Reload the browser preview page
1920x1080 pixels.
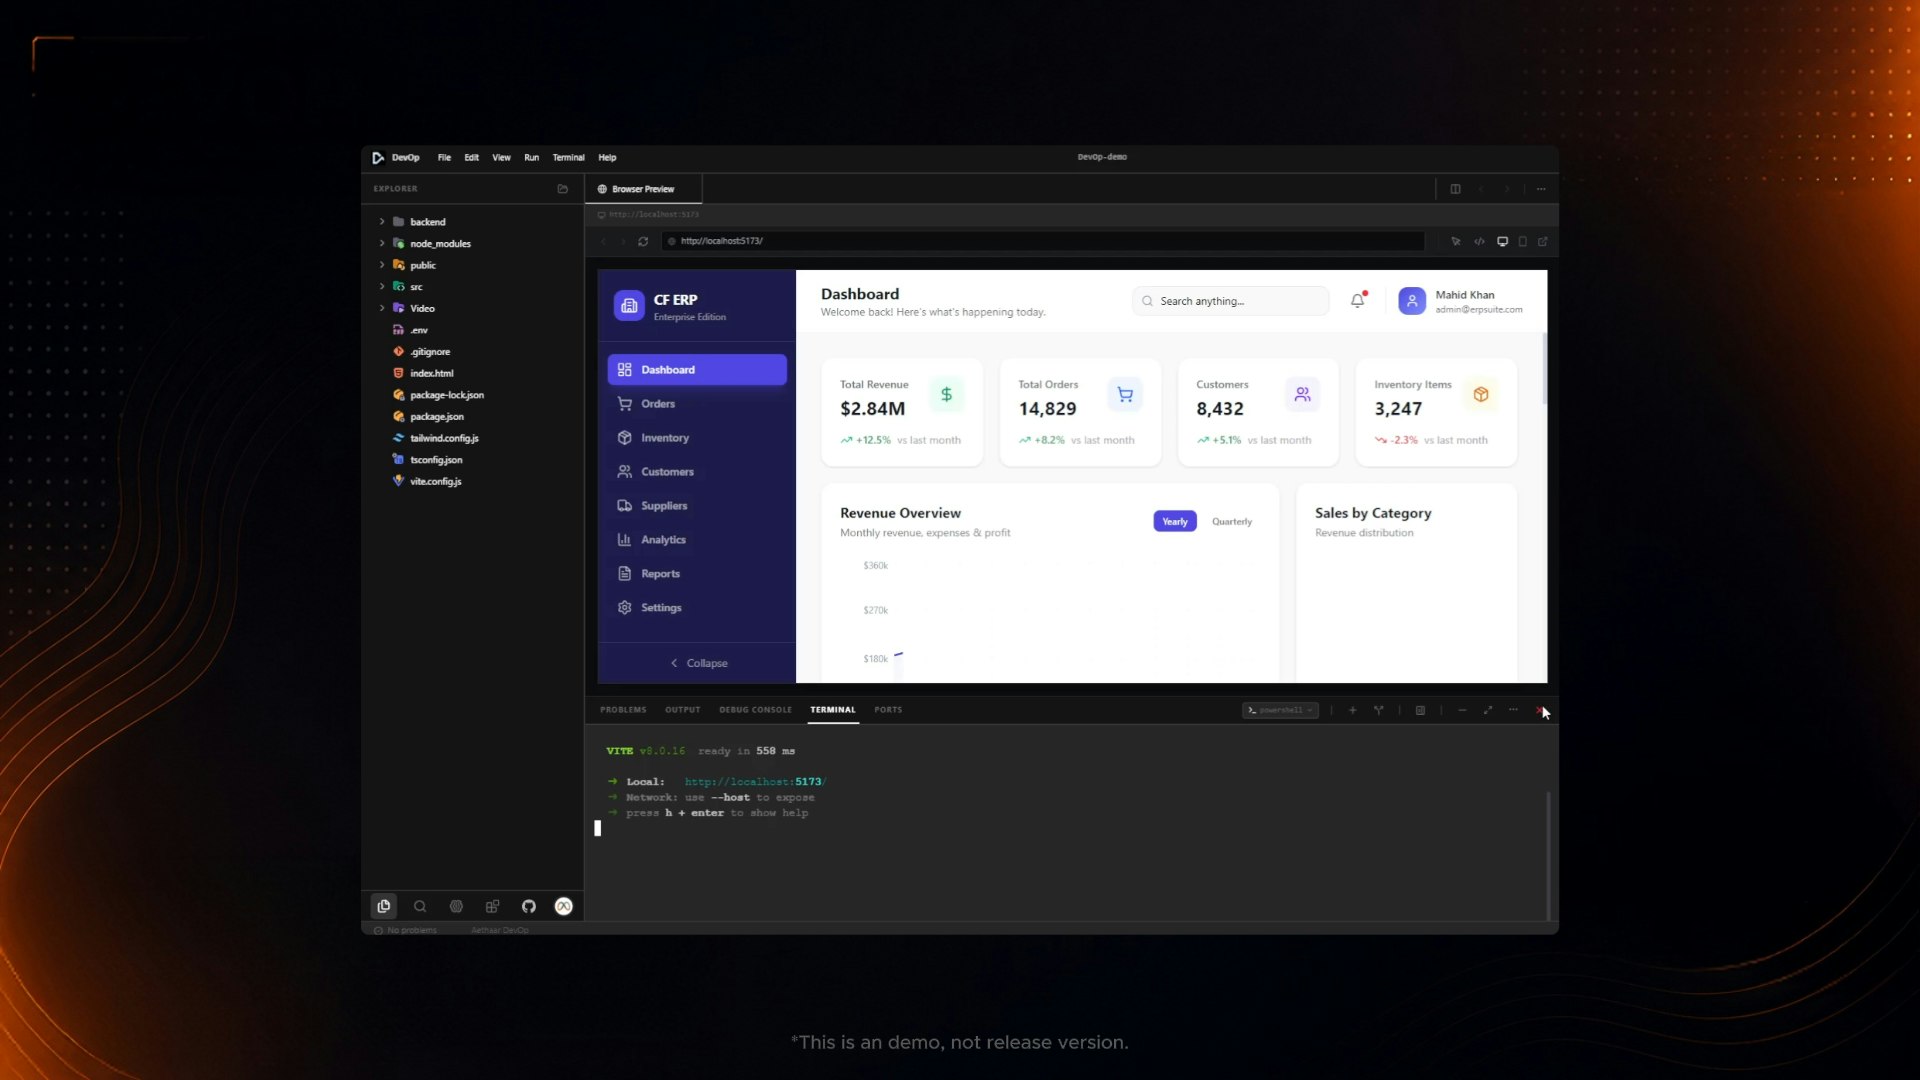point(643,241)
